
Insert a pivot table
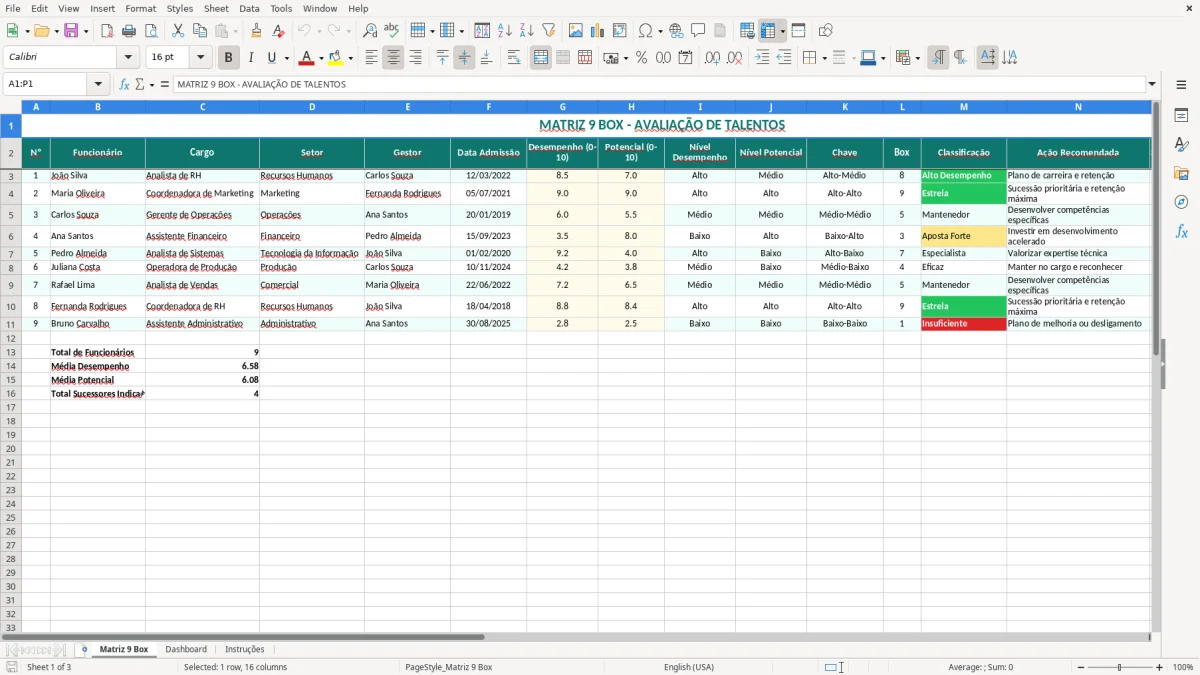point(620,31)
